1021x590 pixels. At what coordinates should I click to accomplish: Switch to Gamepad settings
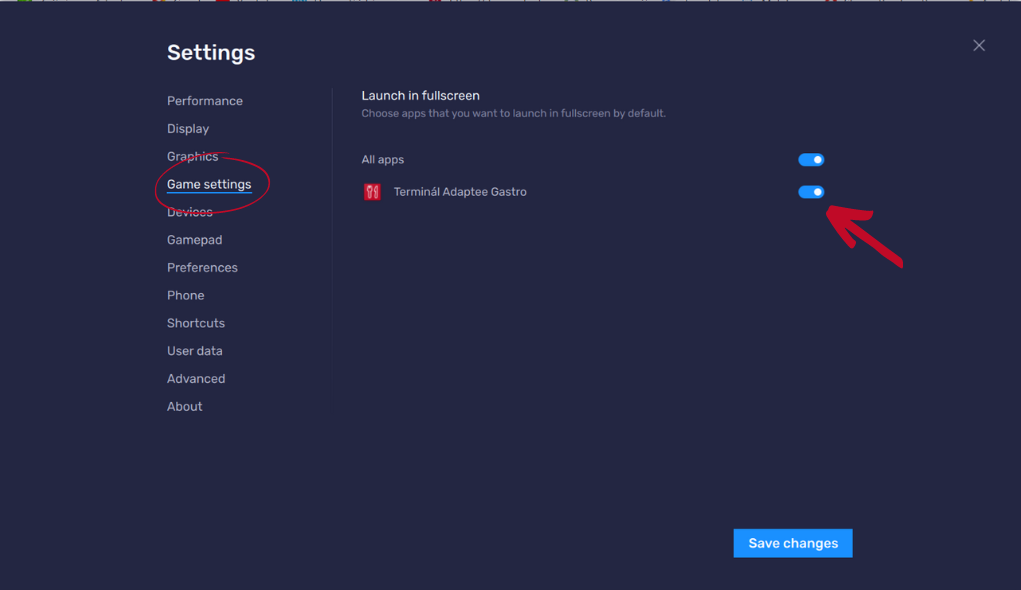(194, 240)
